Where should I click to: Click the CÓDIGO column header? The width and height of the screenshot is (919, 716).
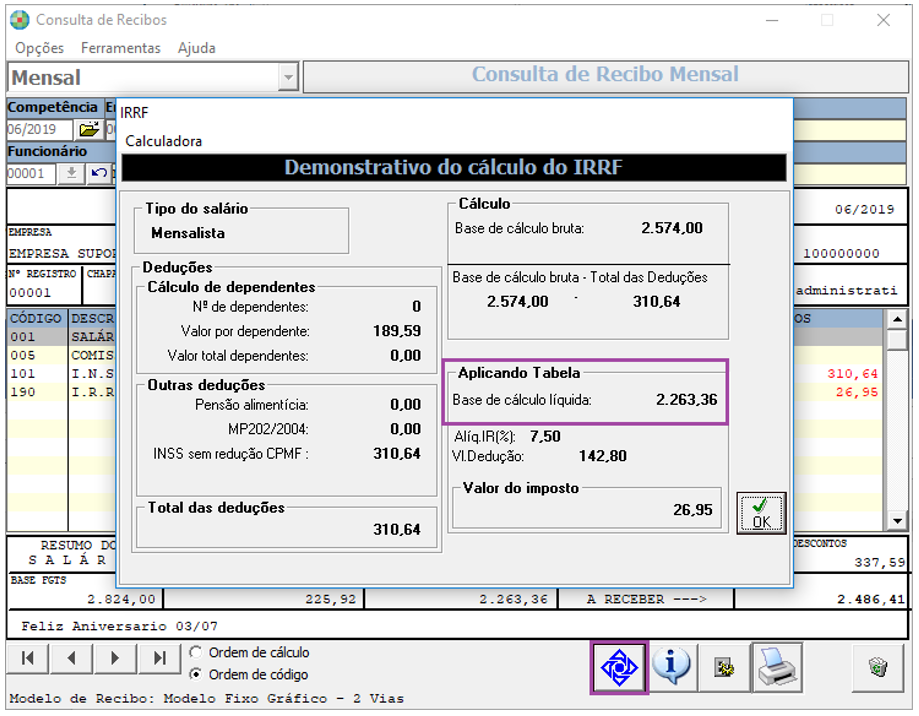(37, 318)
